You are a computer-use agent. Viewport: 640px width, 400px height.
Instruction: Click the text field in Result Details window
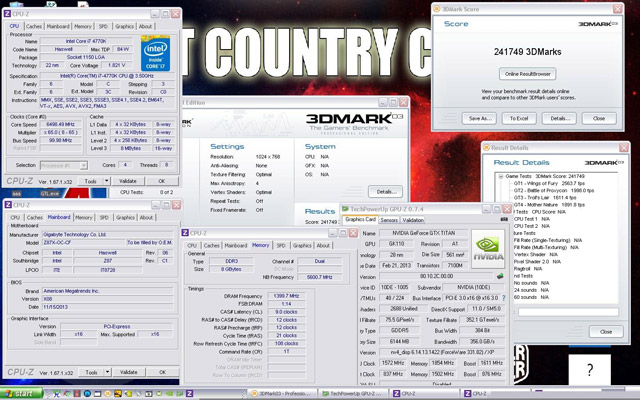click(x=568, y=312)
